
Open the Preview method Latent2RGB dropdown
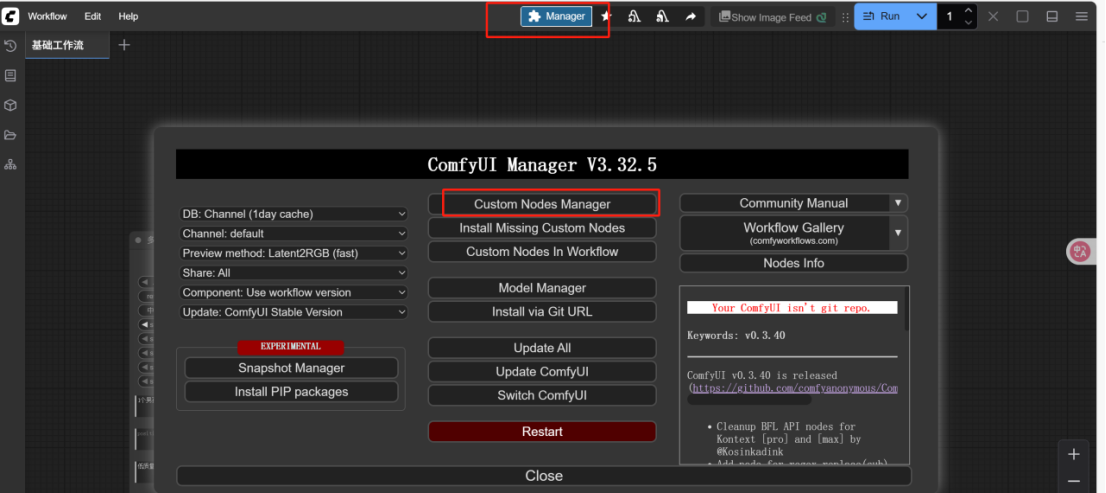(294, 253)
